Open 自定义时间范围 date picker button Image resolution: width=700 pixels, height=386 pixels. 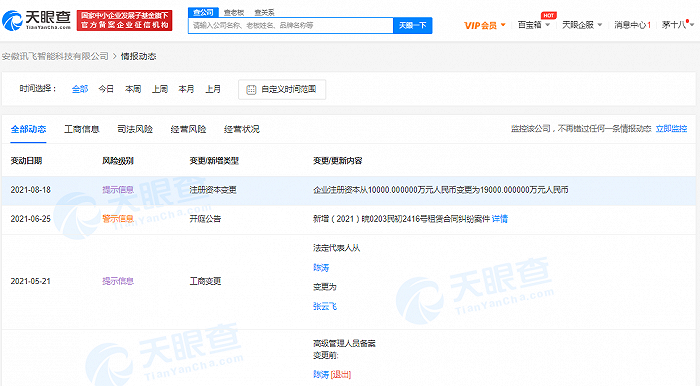[282, 90]
